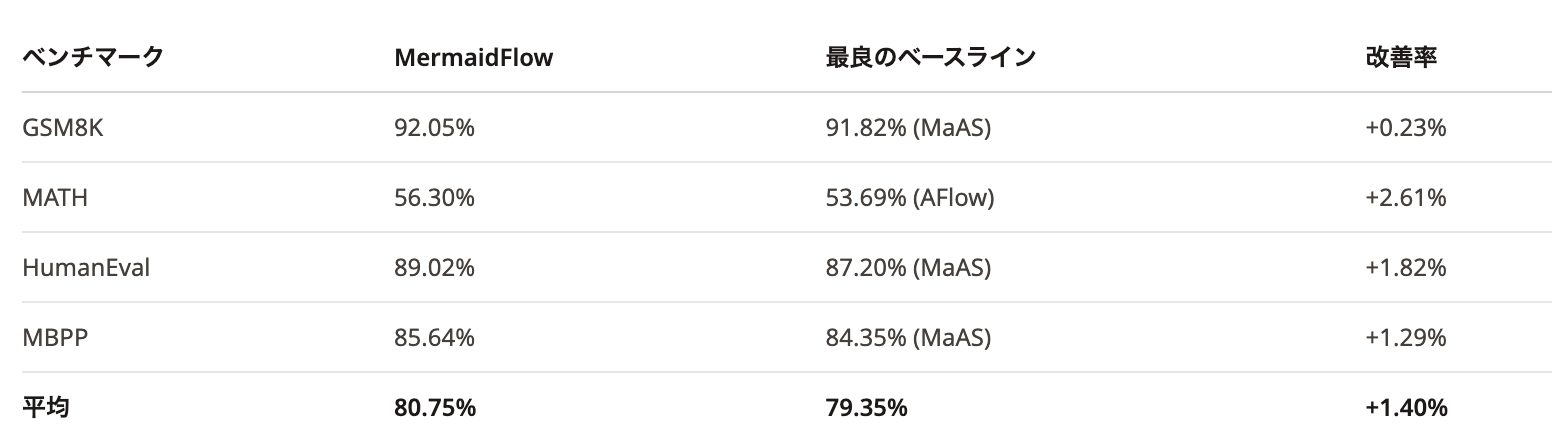The height and width of the screenshot is (436, 1552).
Task: Click the bold +1.40% average improvement
Action: pos(1406,407)
